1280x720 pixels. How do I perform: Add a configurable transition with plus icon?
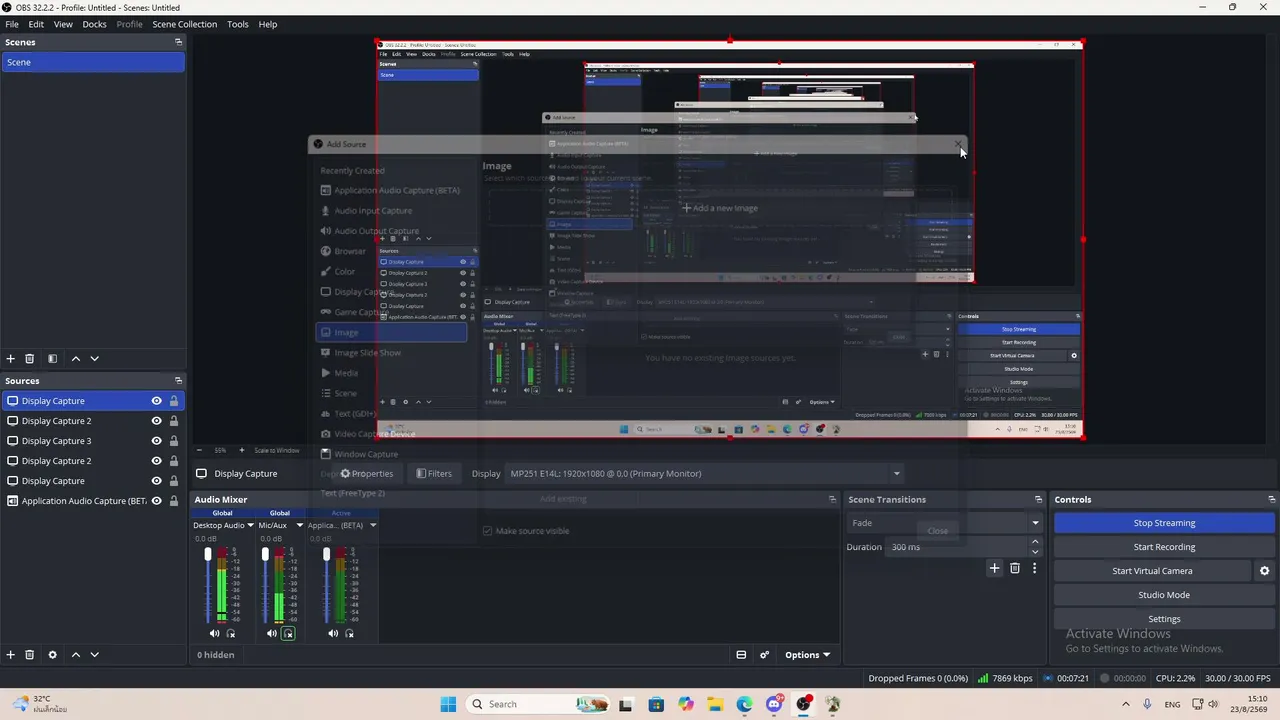[x=994, y=568]
